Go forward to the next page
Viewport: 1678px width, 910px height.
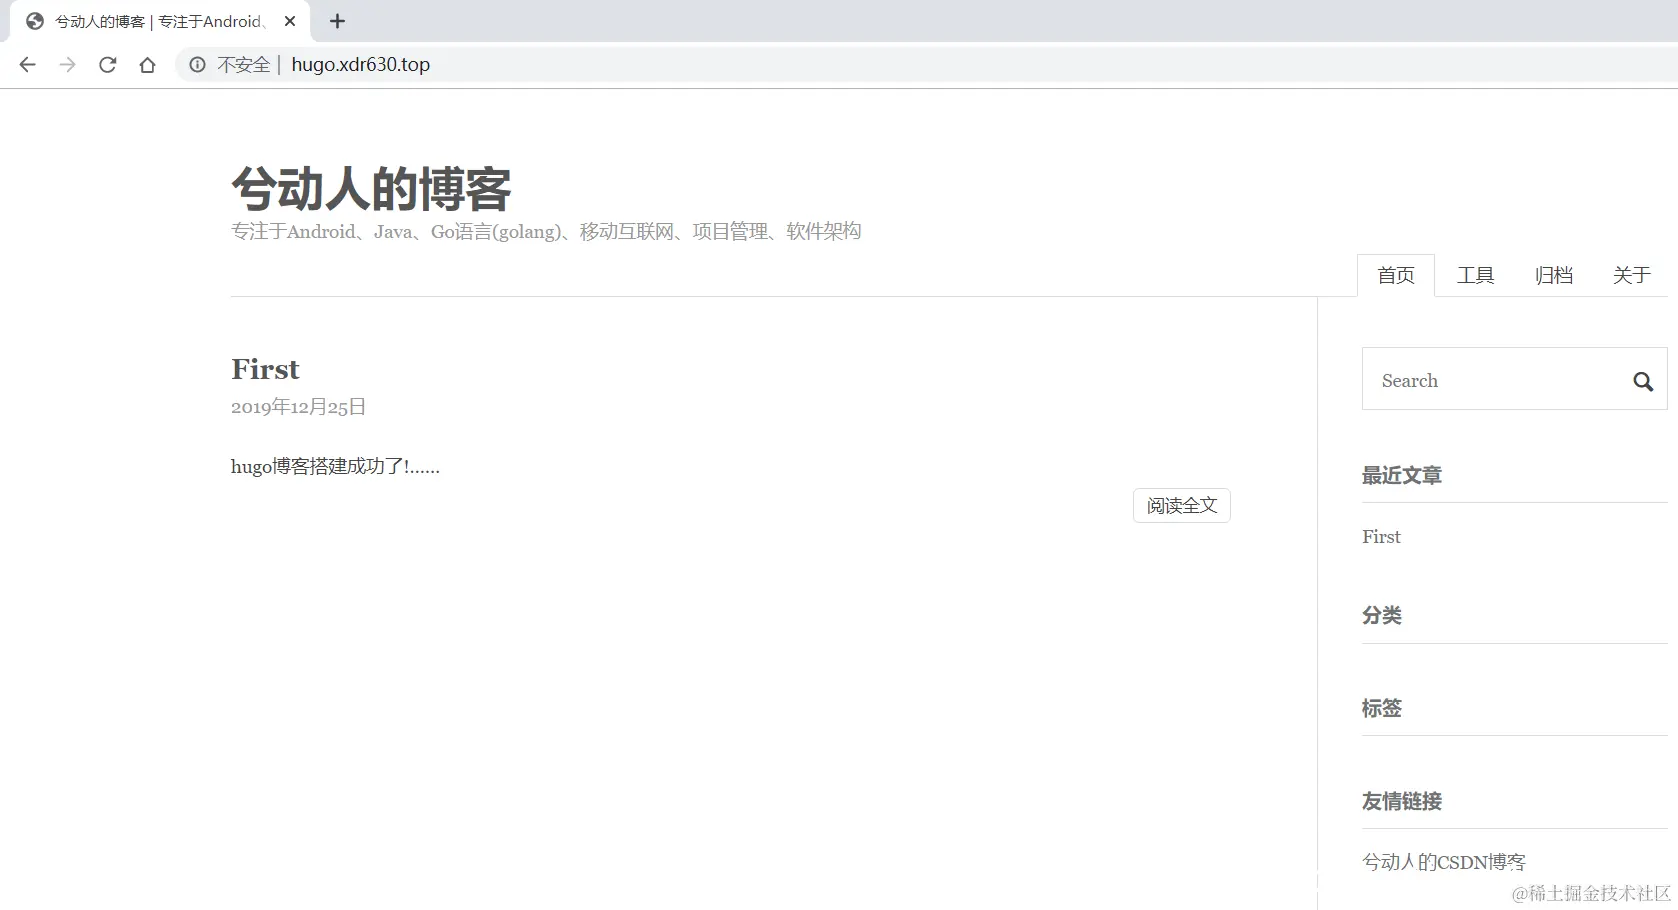[x=67, y=64]
